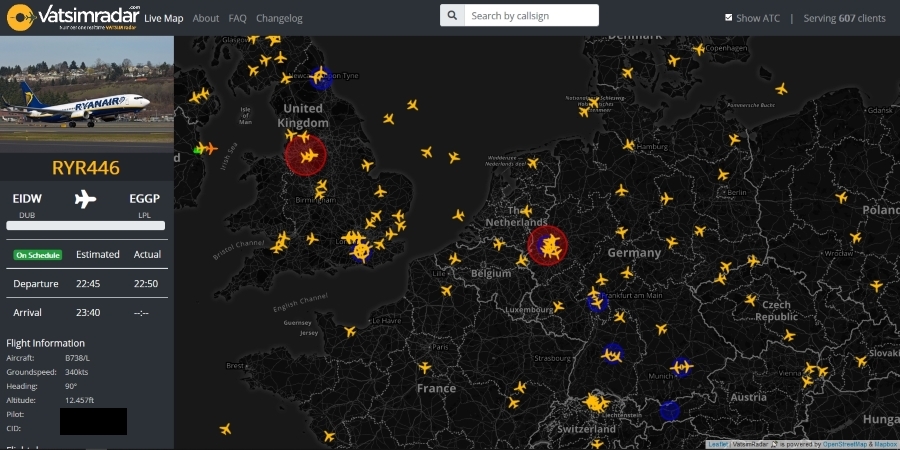The width and height of the screenshot is (900, 450).
Task: Select the blue ATC circle over Munich
Action: click(x=683, y=367)
